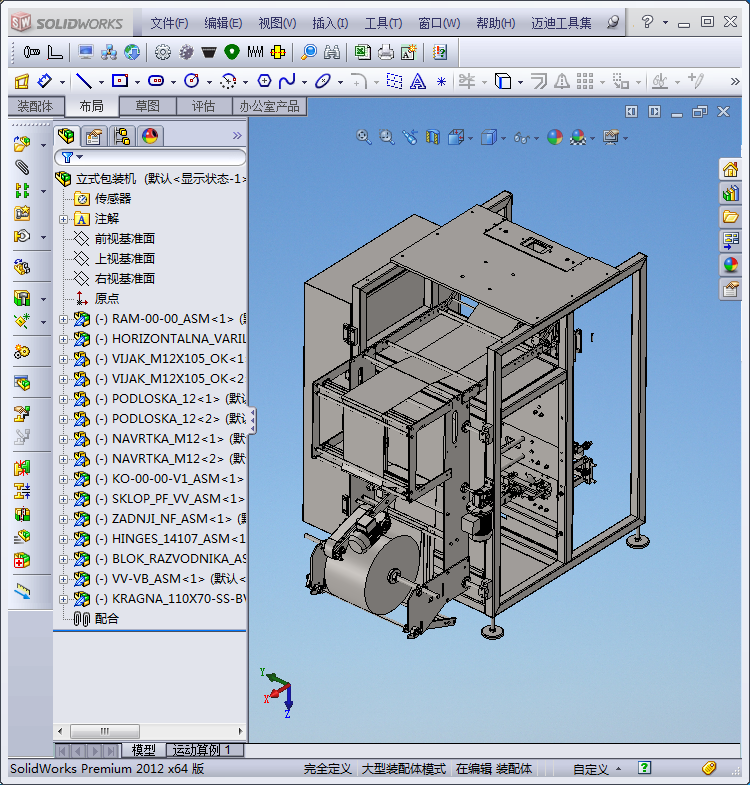Select the 前视基准面 plane
This screenshot has width=750, height=785.
125,239
